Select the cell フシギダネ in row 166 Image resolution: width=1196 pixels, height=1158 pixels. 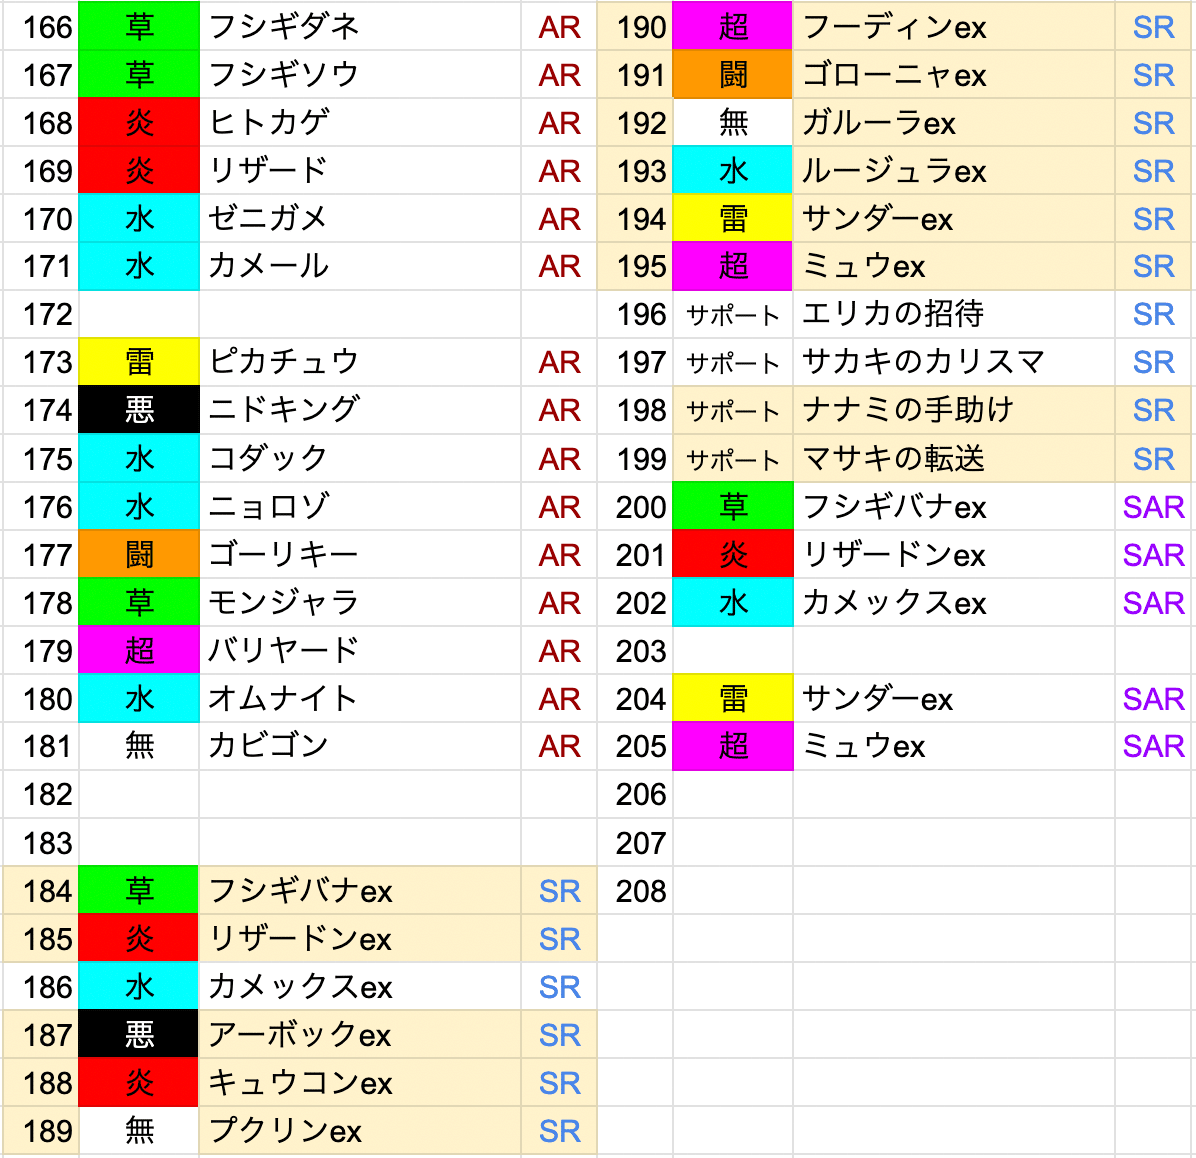coord(360,27)
